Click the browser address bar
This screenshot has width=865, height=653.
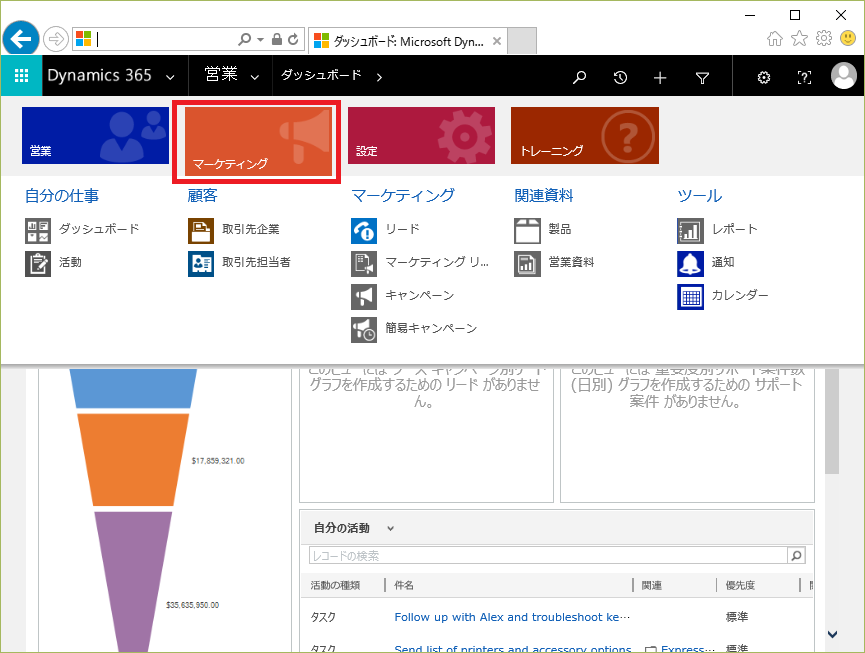pyautogui.click(x=164, y=39)
